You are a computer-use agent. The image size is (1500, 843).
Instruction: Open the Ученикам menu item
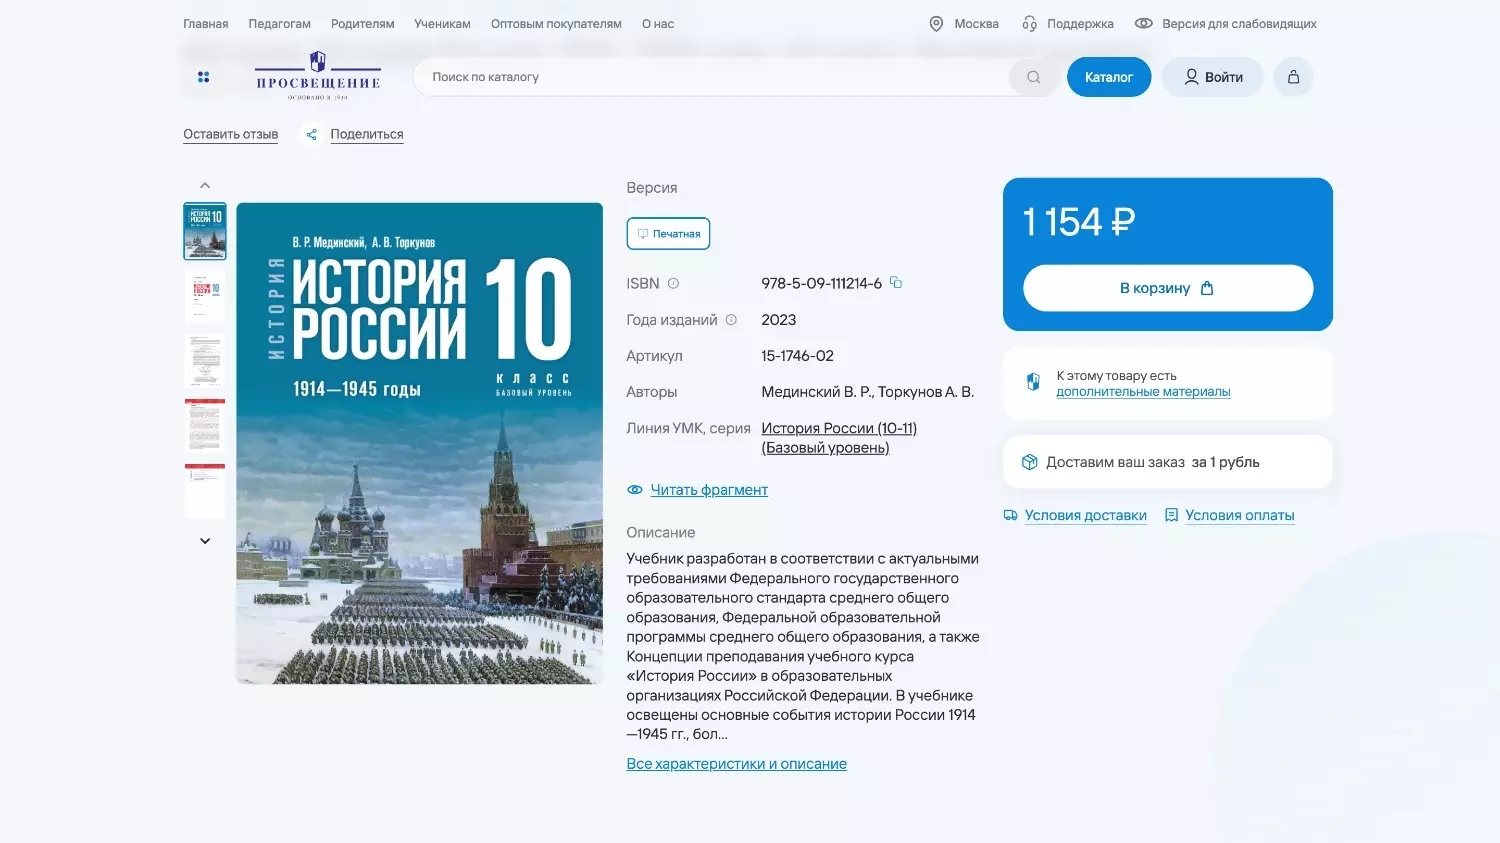442,24
